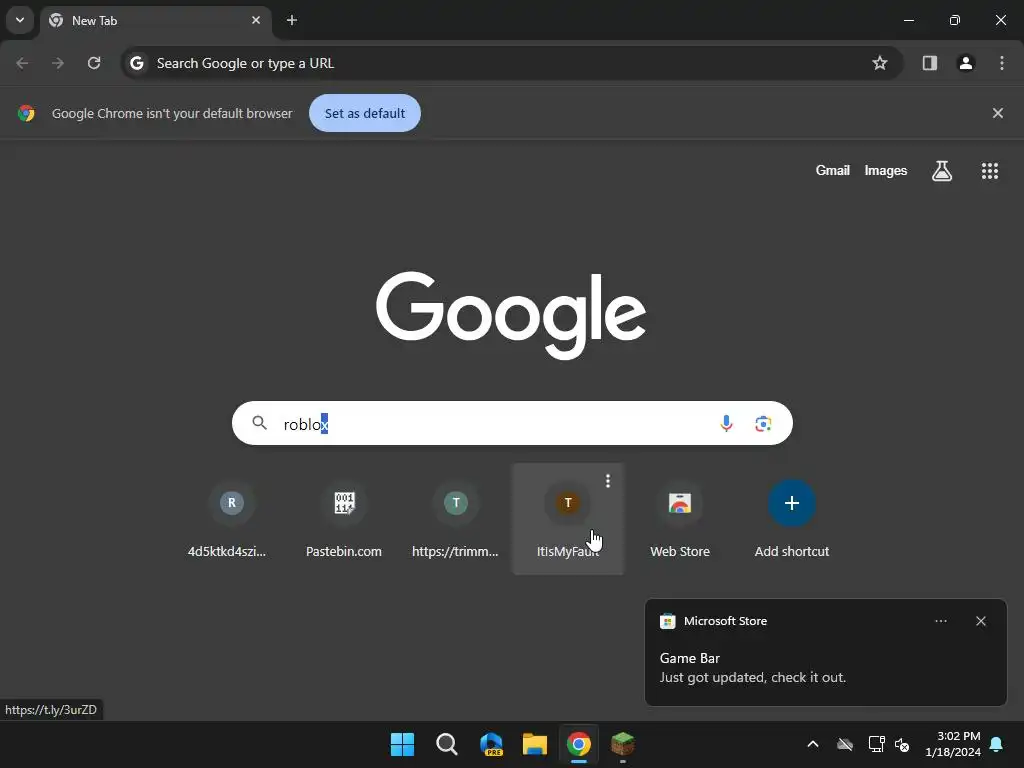The height and width of the screenshot is (768, 1024).
Task: Close the Microsoft Store notification
Action: click(x=980, y=621)
